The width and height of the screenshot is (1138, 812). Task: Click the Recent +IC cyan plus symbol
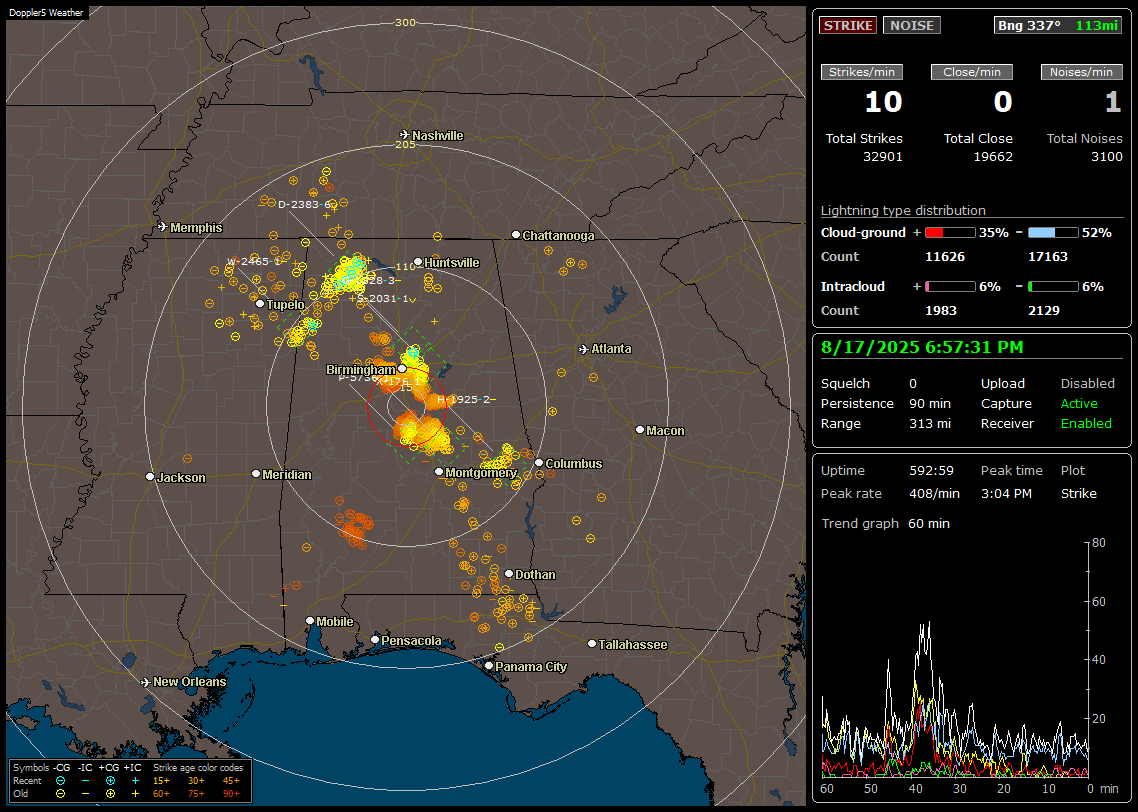coord(135,781)
